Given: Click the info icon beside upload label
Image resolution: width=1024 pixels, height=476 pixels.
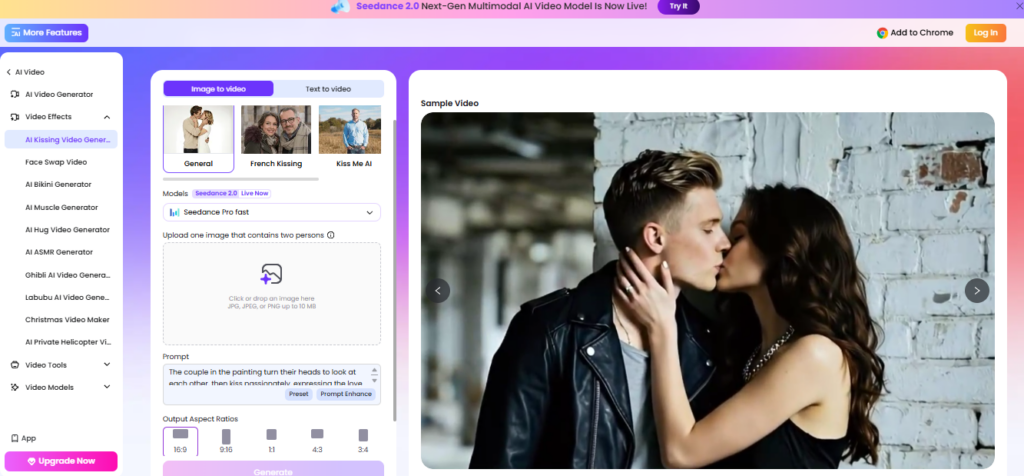Looking at the screenshot, I should tap(330, 235).
